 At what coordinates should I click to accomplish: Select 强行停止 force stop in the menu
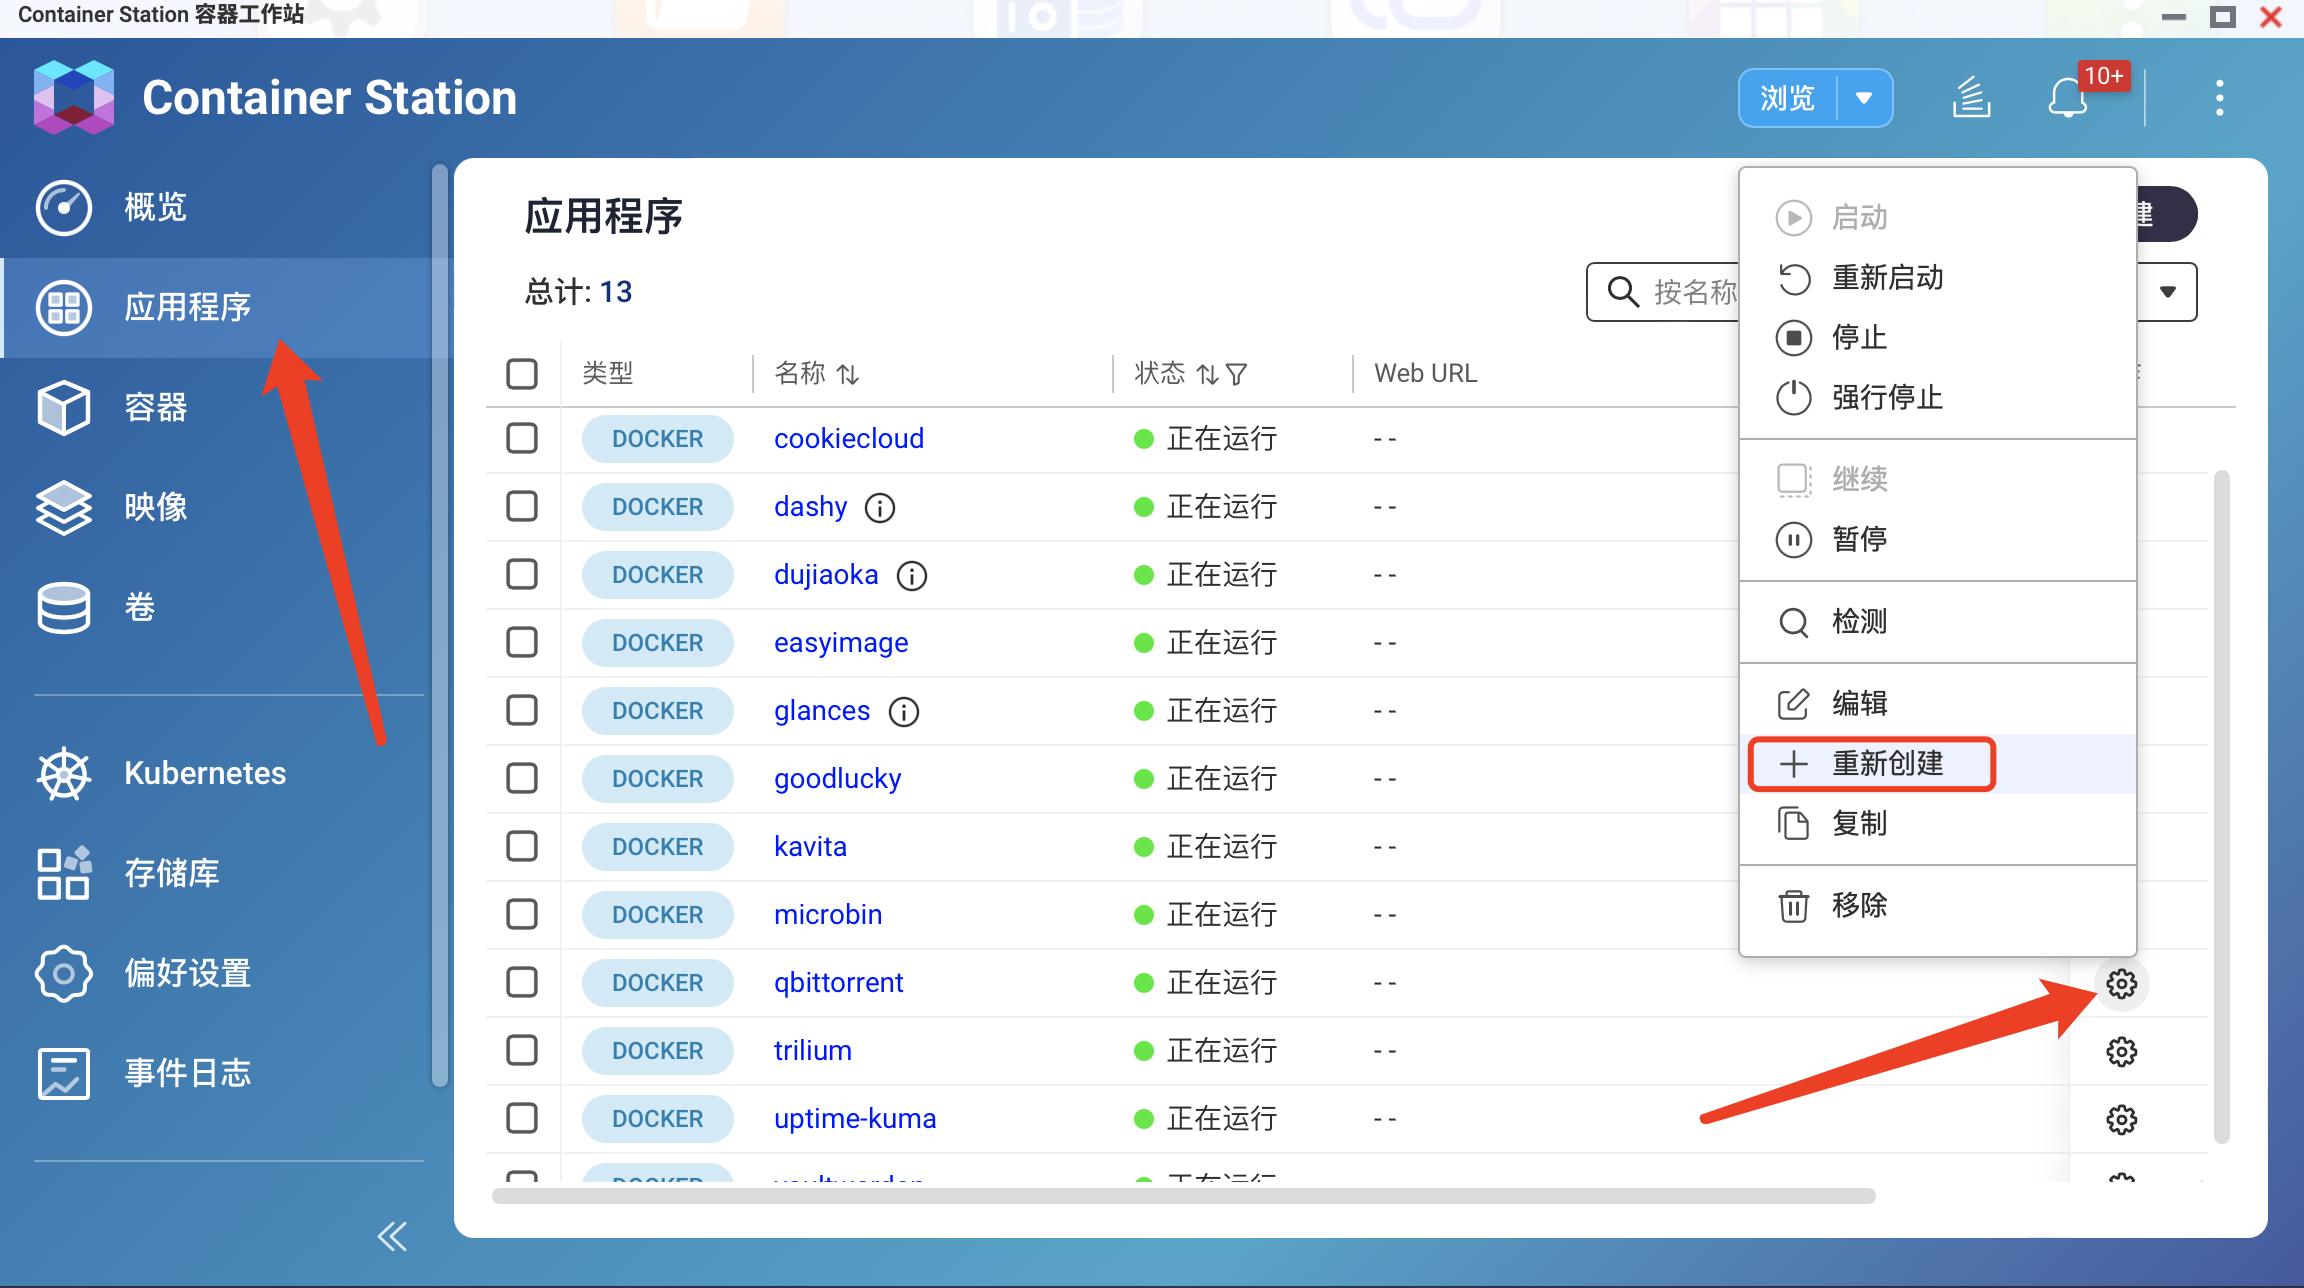[1938, 397]
